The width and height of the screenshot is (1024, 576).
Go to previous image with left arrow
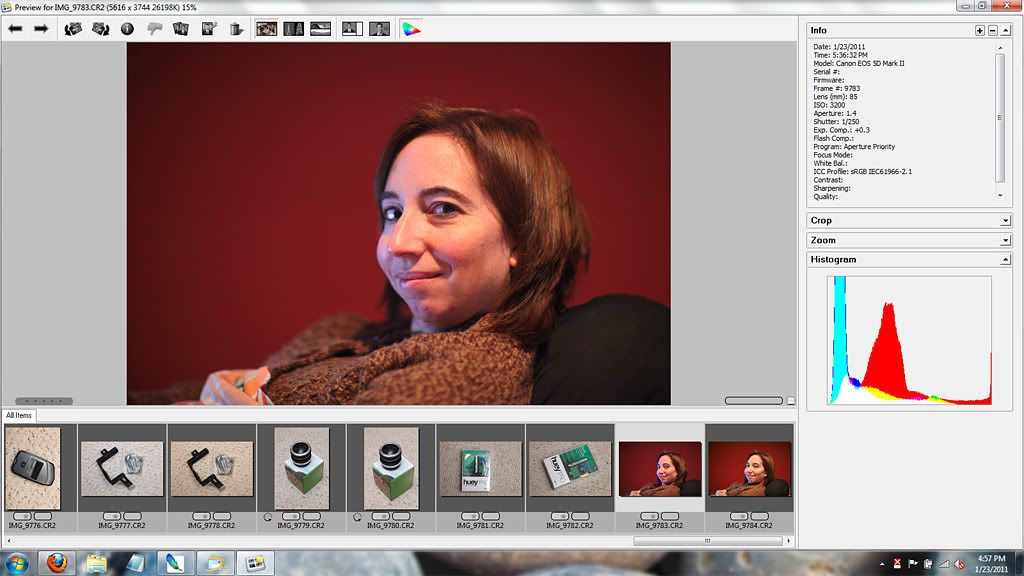click(x=15, y=29)
